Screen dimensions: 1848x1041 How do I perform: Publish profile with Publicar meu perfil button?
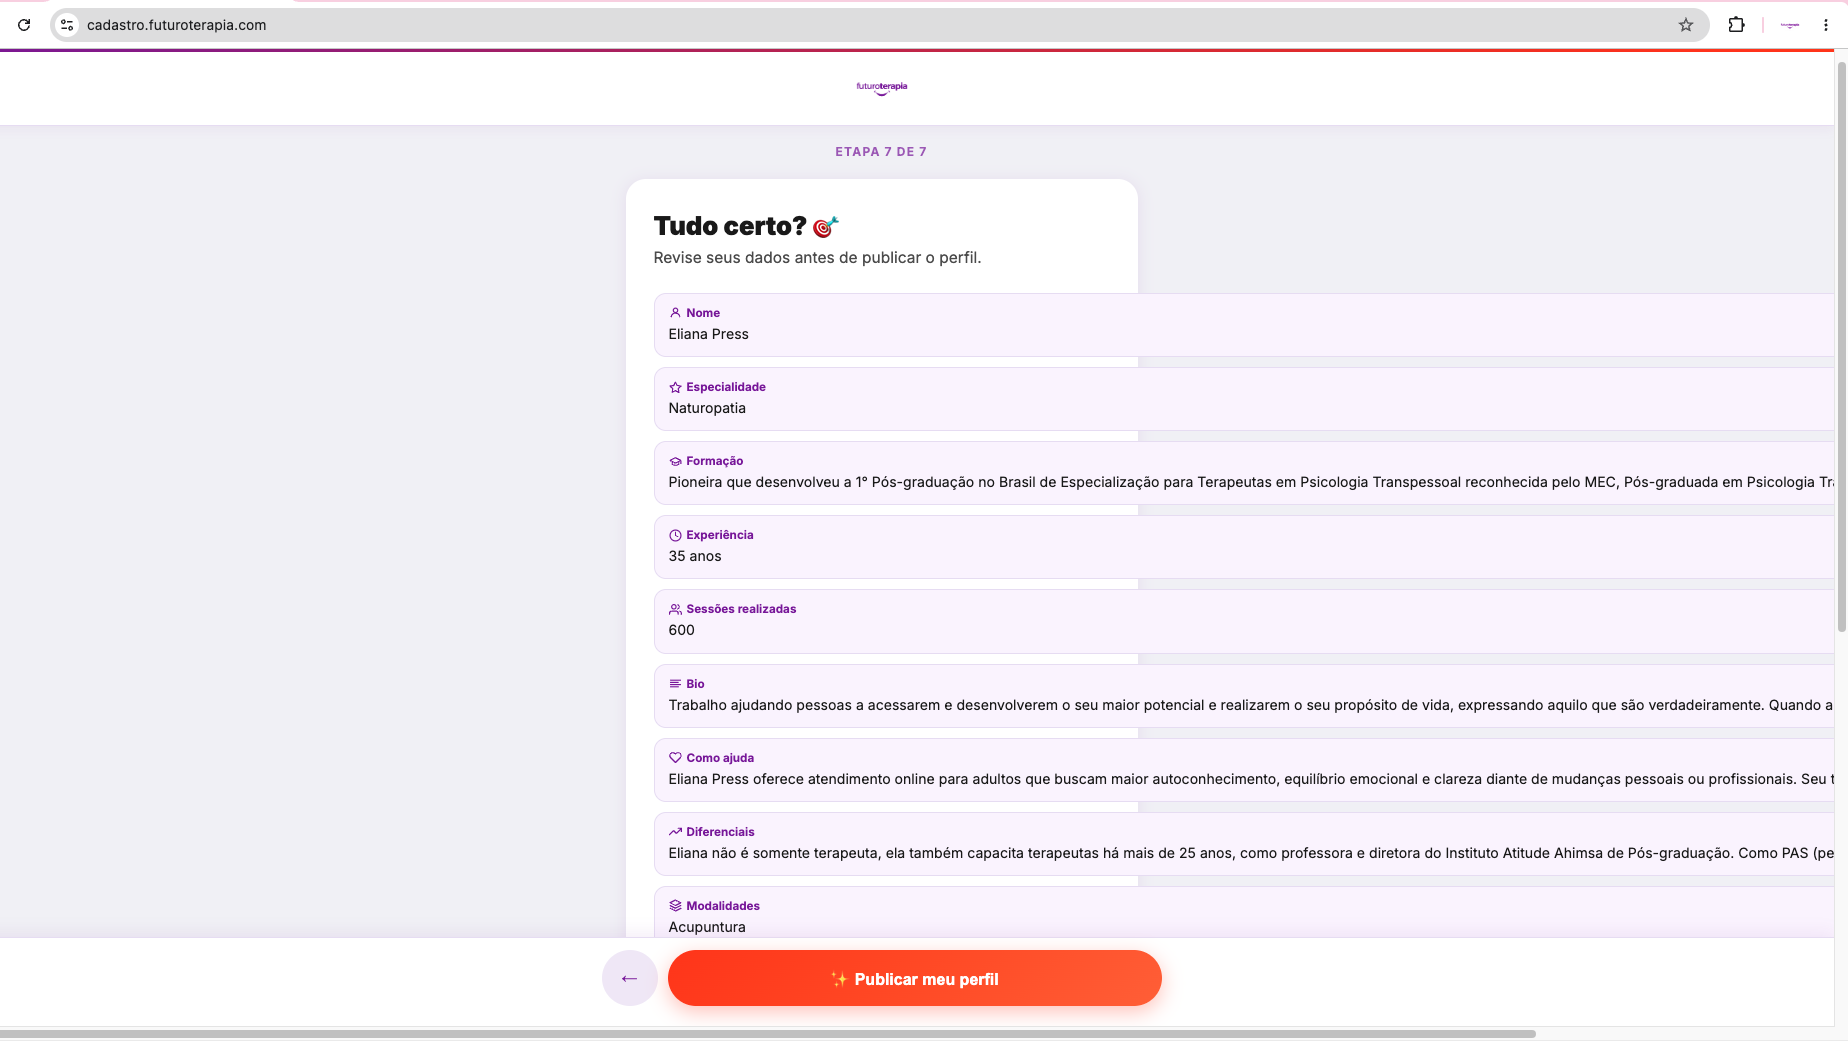coord(914,978)
